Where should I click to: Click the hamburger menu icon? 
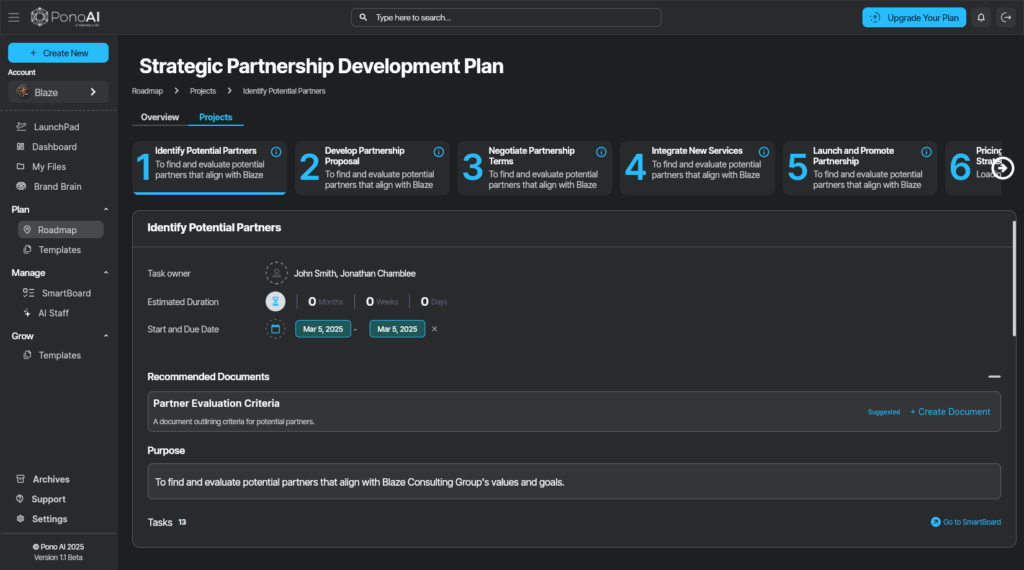coord(14,17)
